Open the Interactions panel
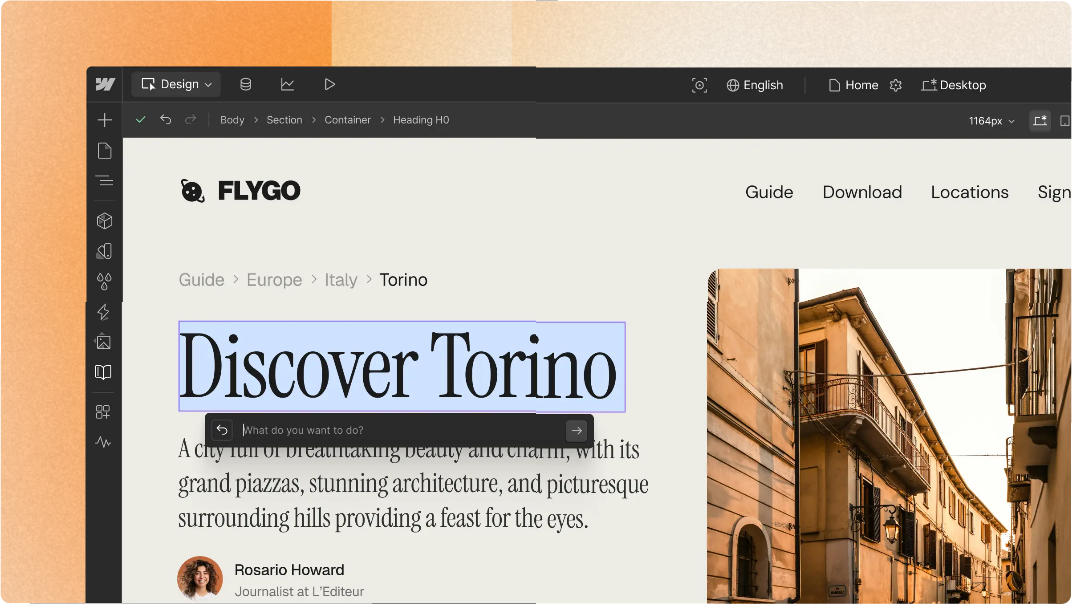Viewport: 1072px width, 604px height. click(104, 311)
